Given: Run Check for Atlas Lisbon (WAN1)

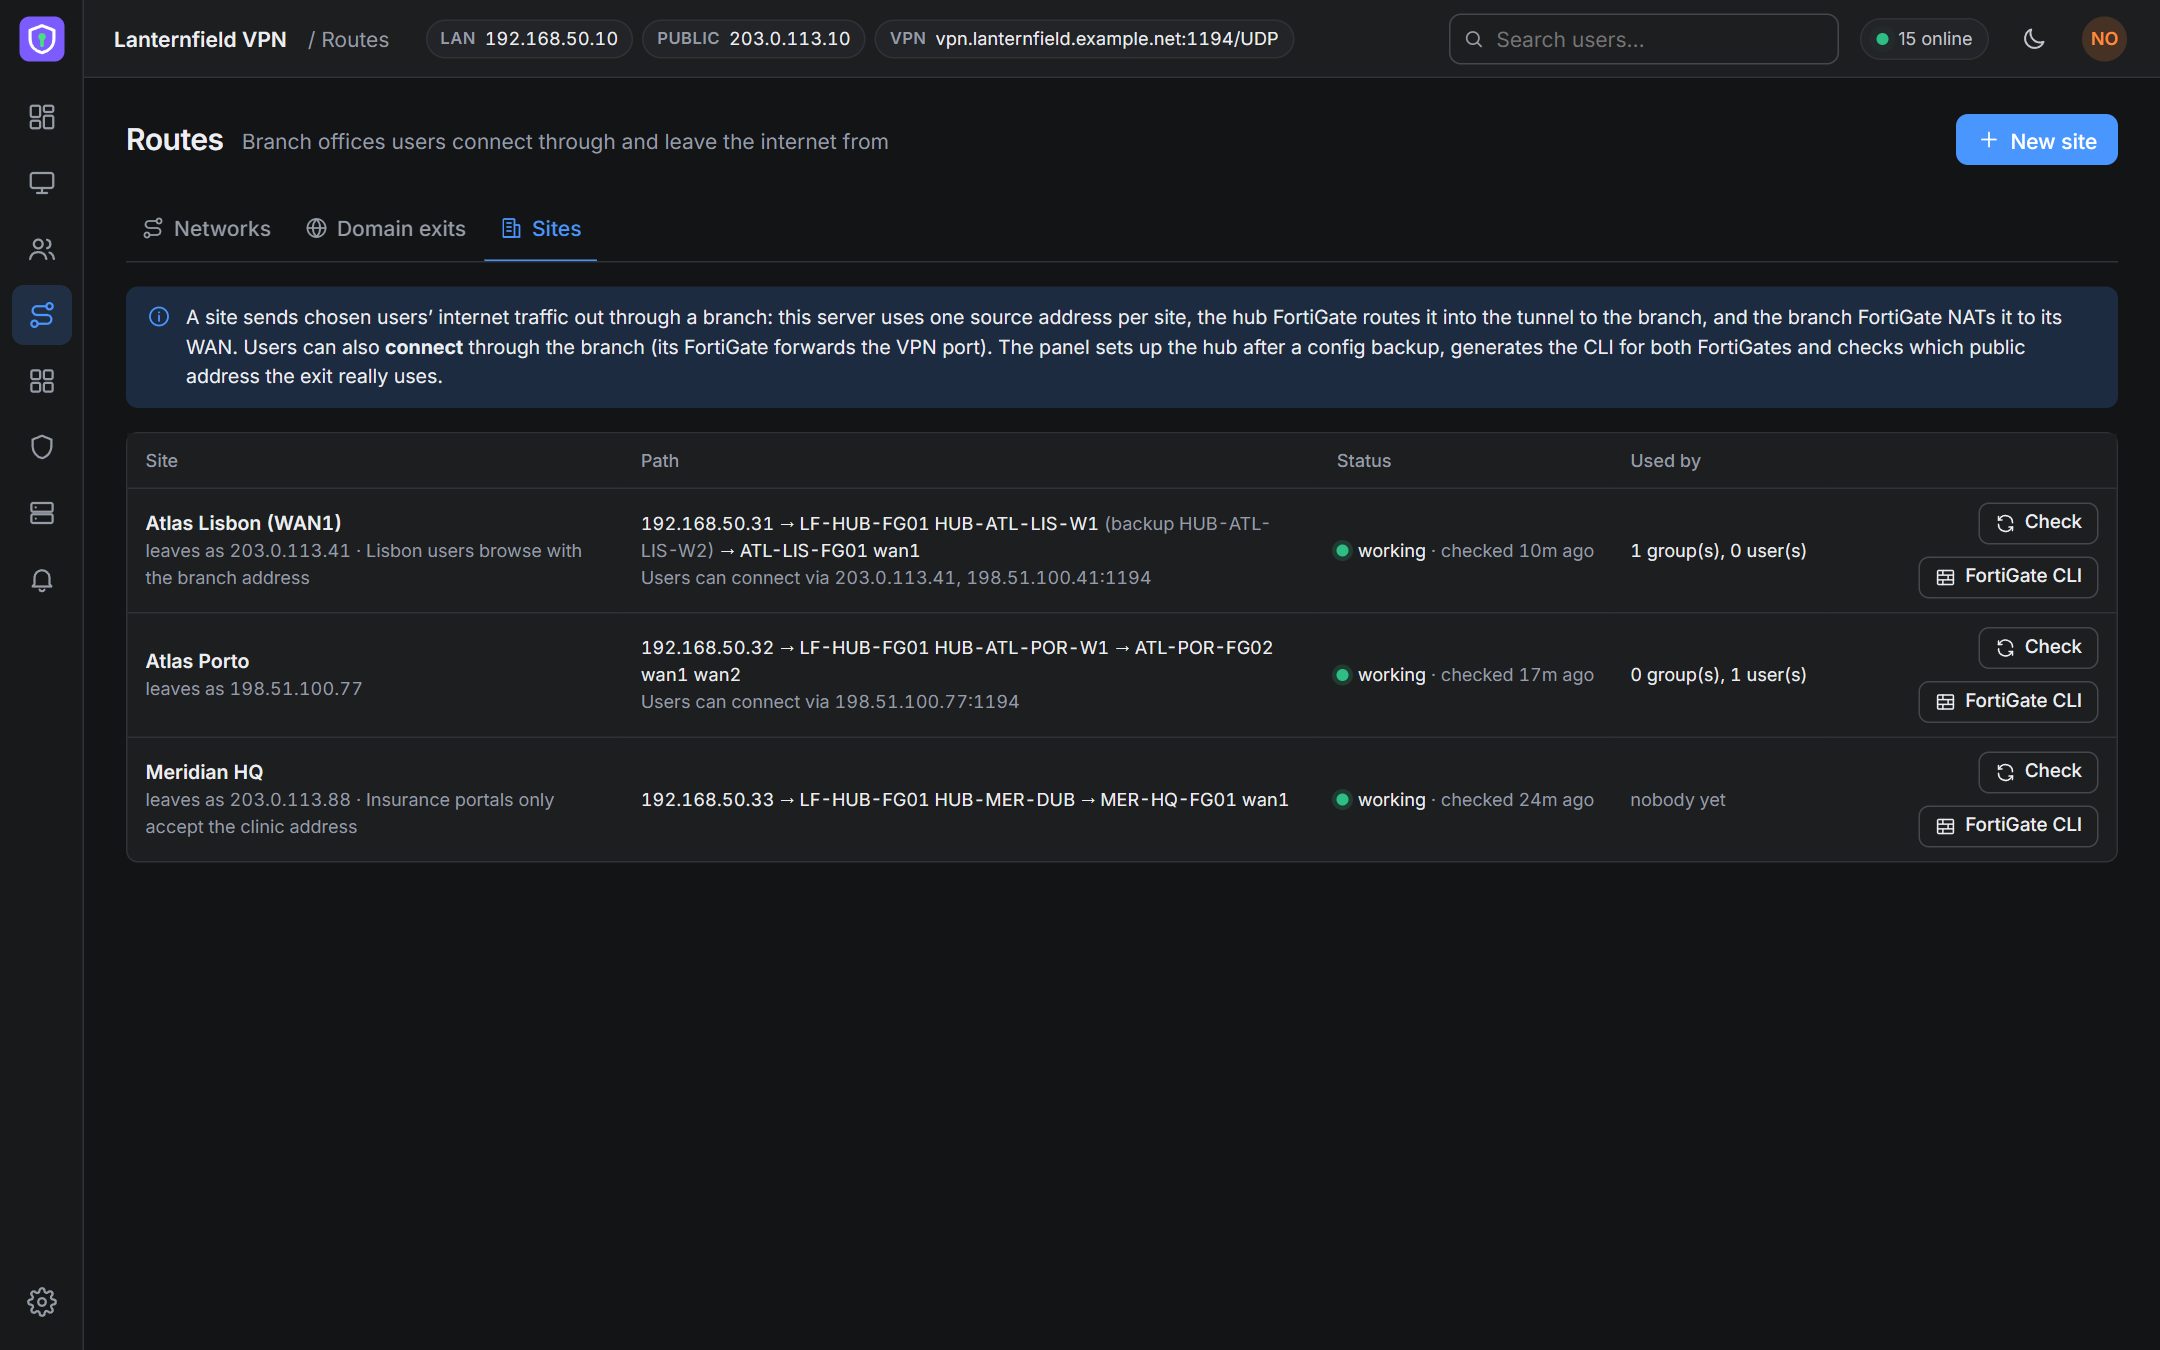Looking at the screenshot, I should pyautogui.click(x=2038, y=523).
